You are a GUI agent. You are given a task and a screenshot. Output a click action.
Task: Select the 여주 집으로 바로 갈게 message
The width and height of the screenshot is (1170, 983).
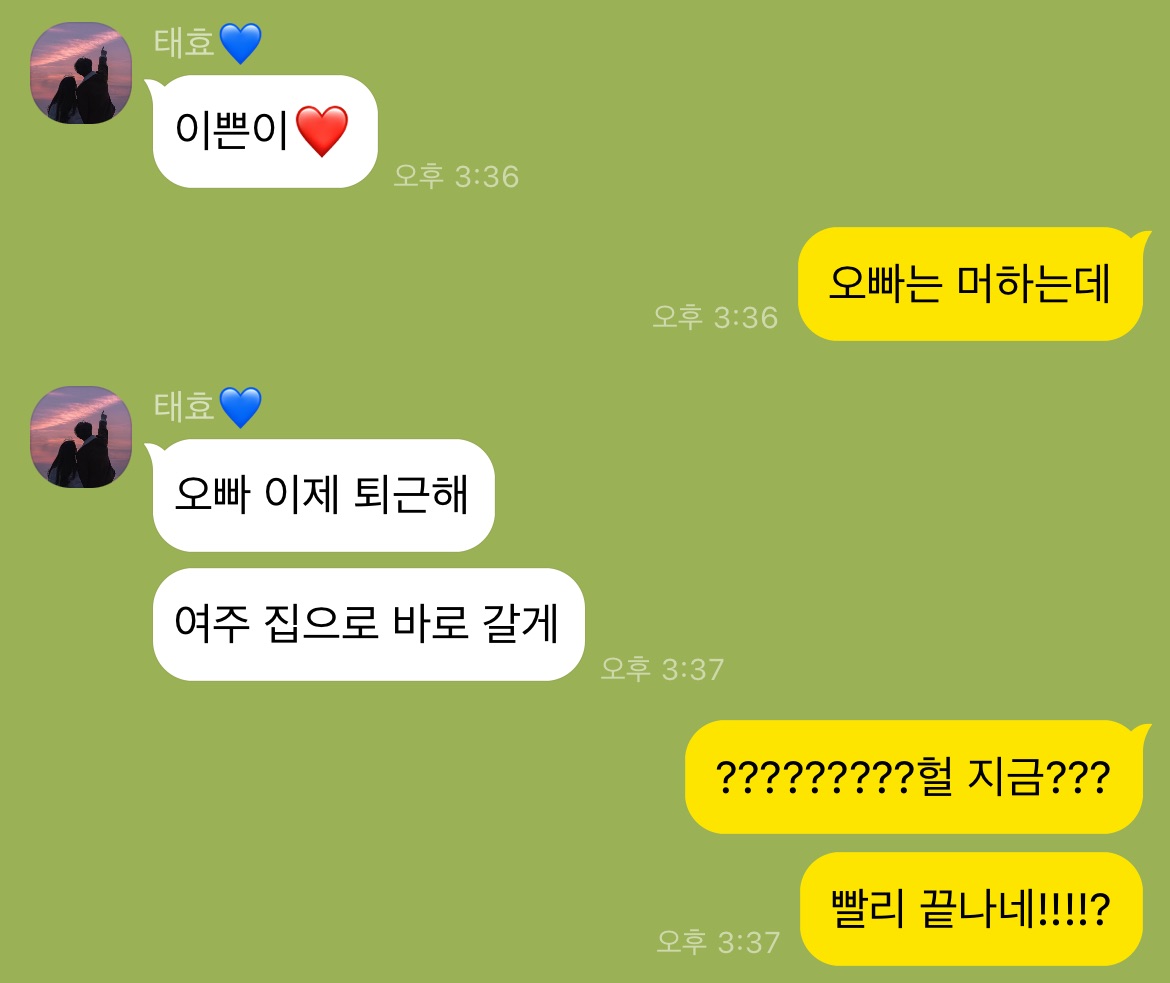pyautogui.click(x=368, y=625)
